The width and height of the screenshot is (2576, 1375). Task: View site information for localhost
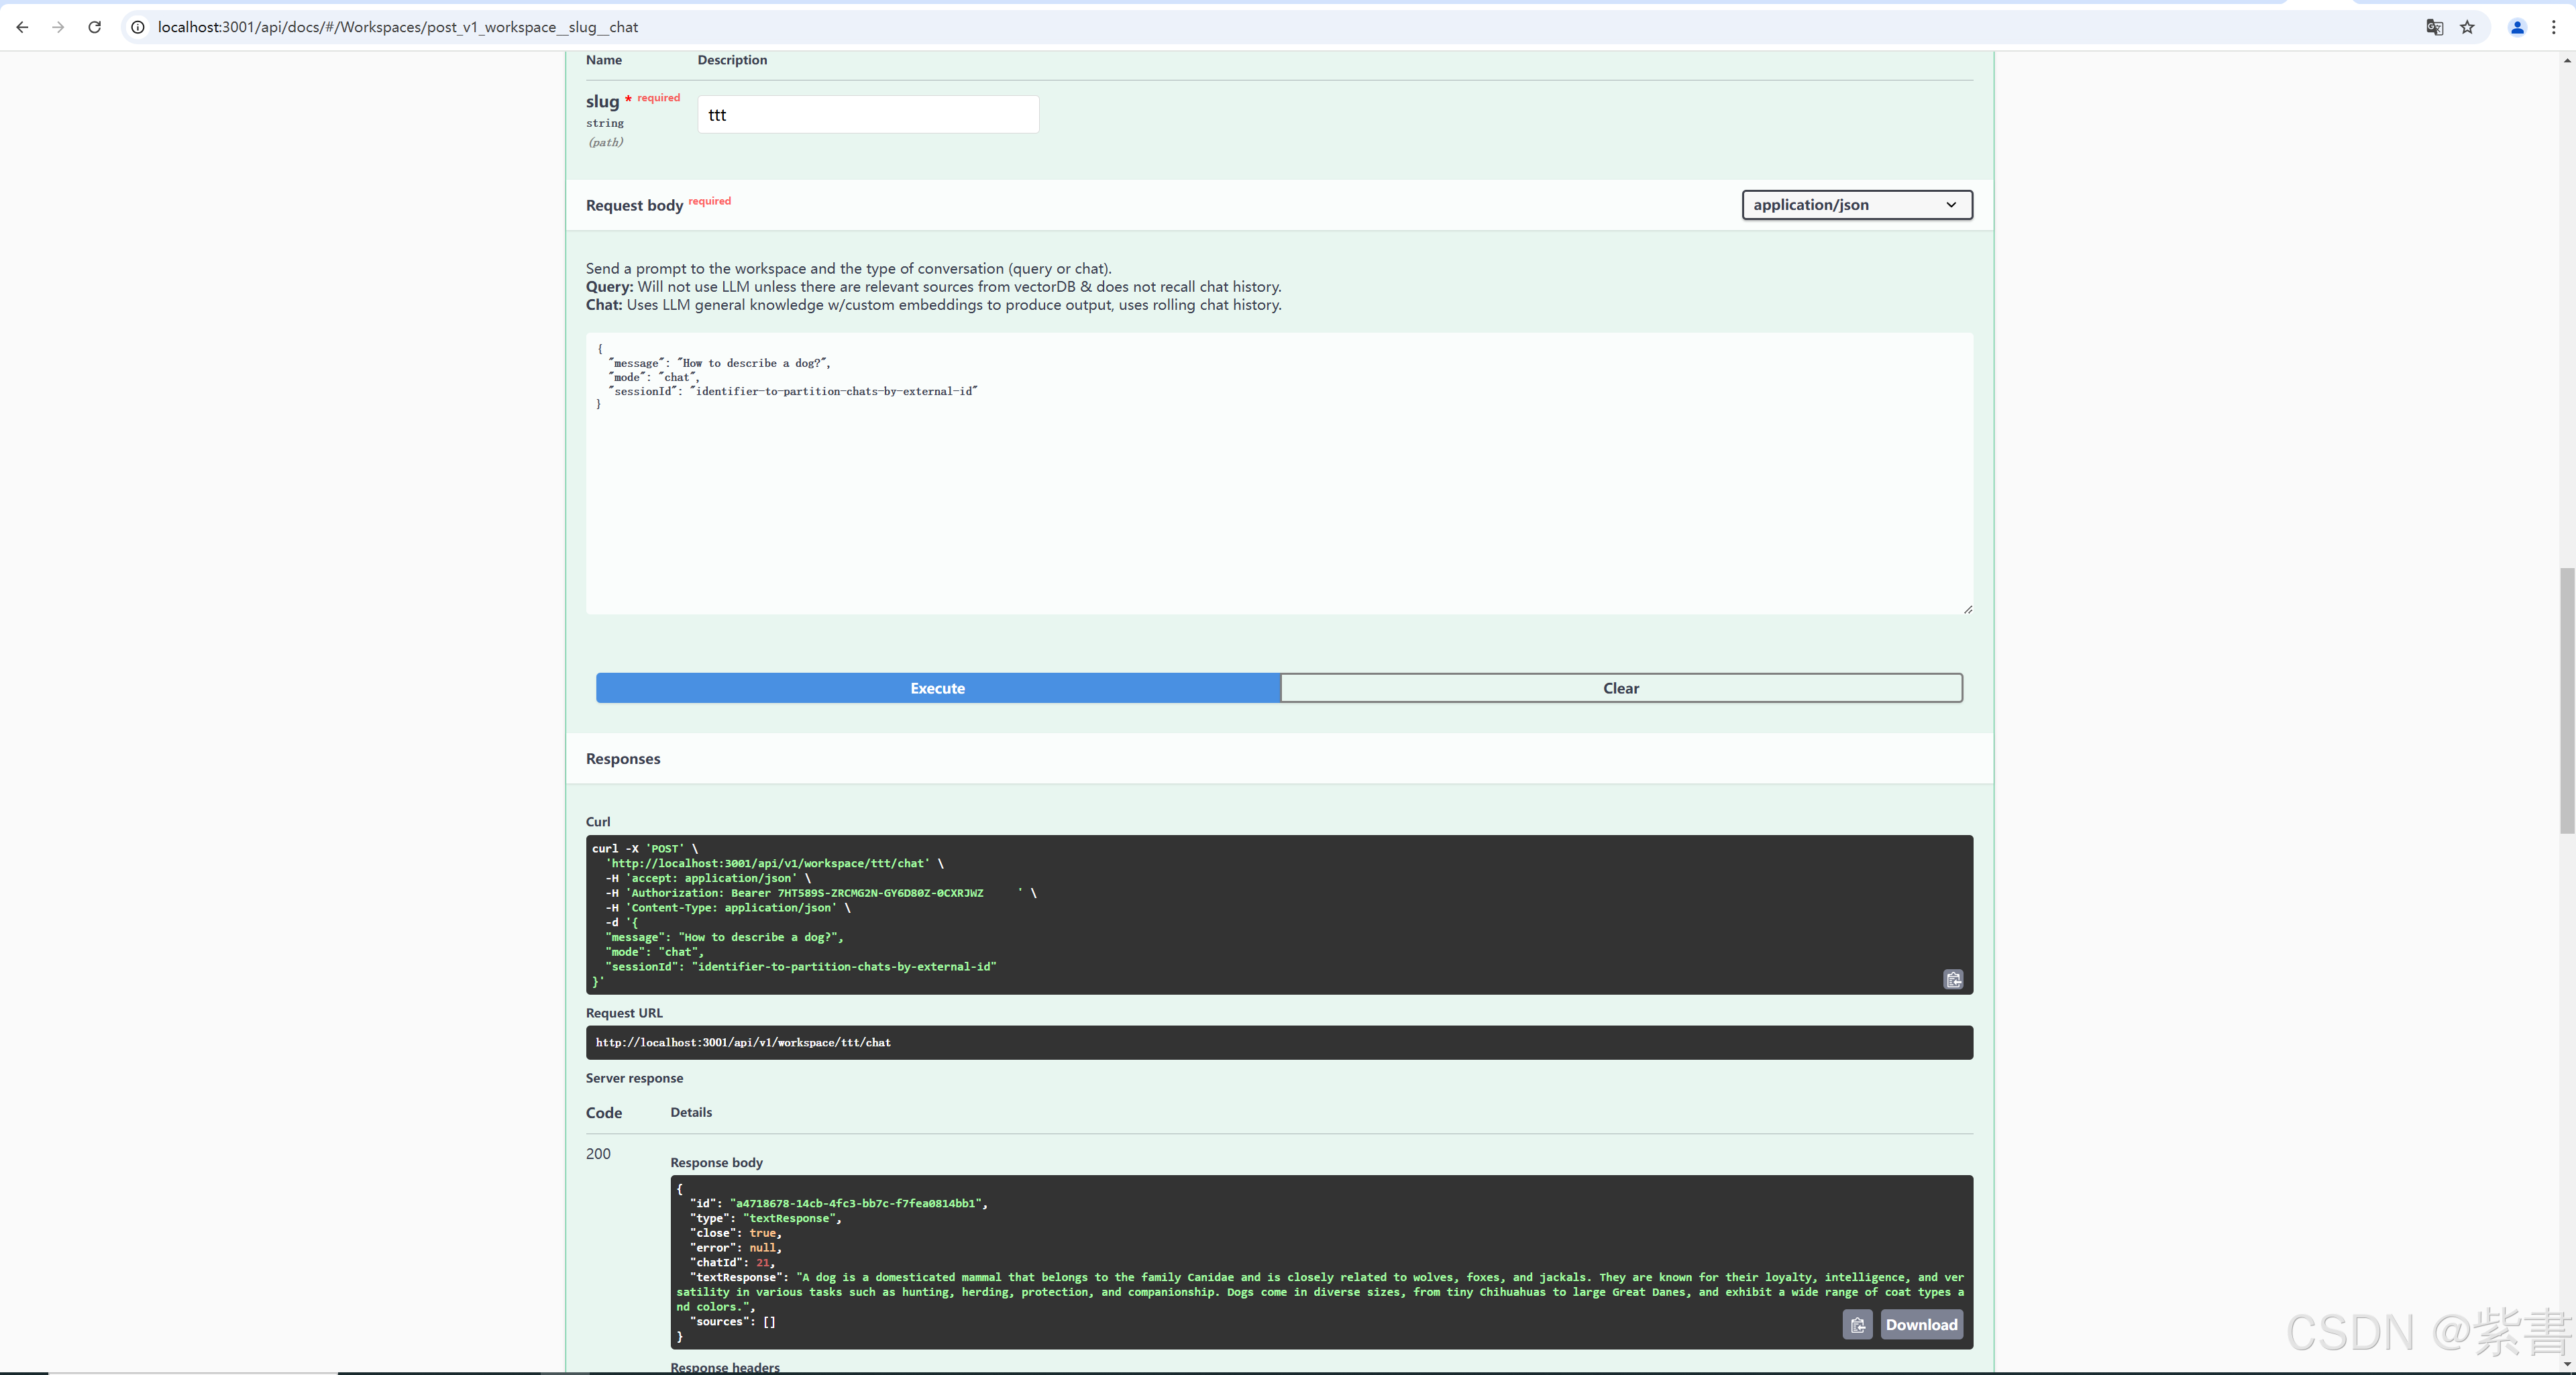(138, 27)
